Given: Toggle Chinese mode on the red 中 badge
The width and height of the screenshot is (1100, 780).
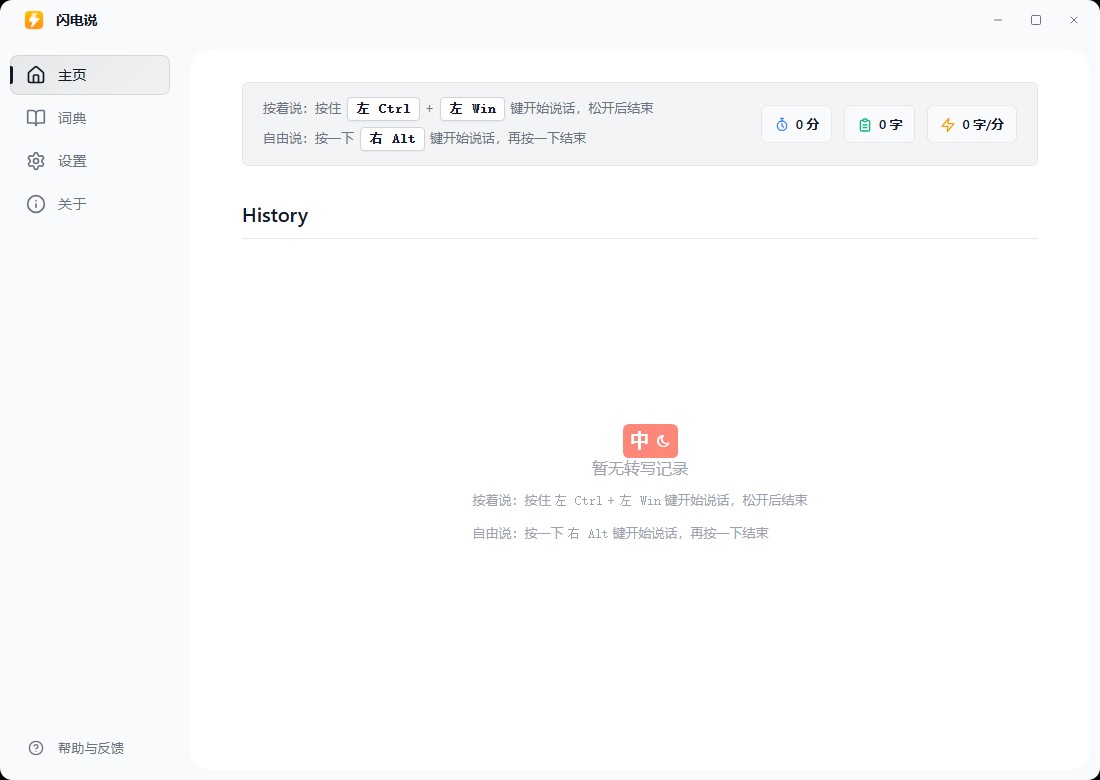Looking at the screenshot, I should click(641, 440).
